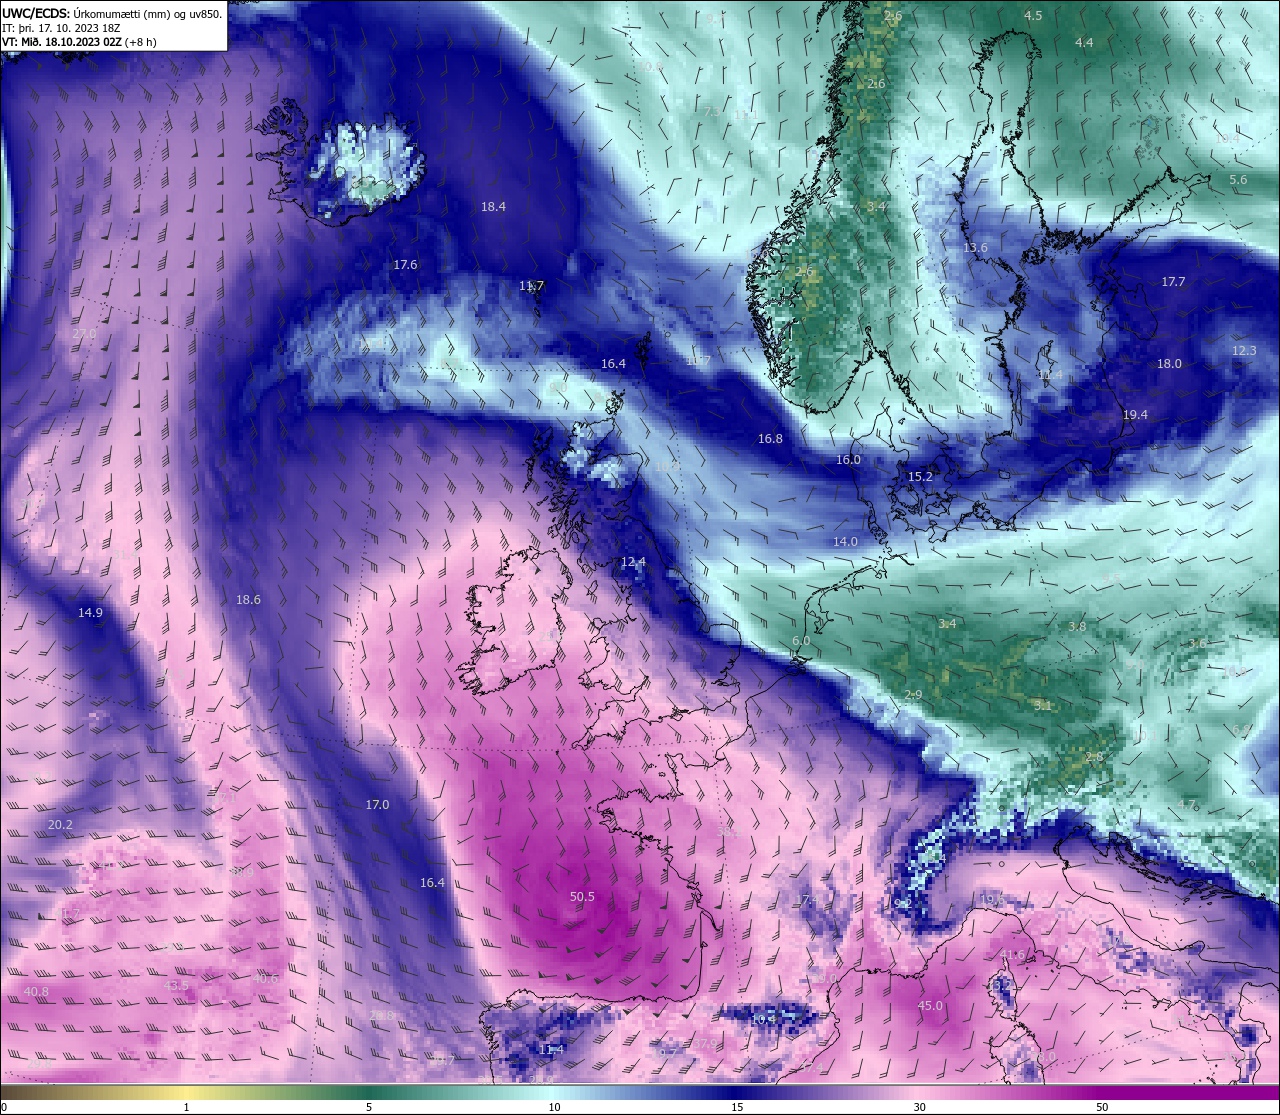Click the legend tick label 0

pos(4,1107)
